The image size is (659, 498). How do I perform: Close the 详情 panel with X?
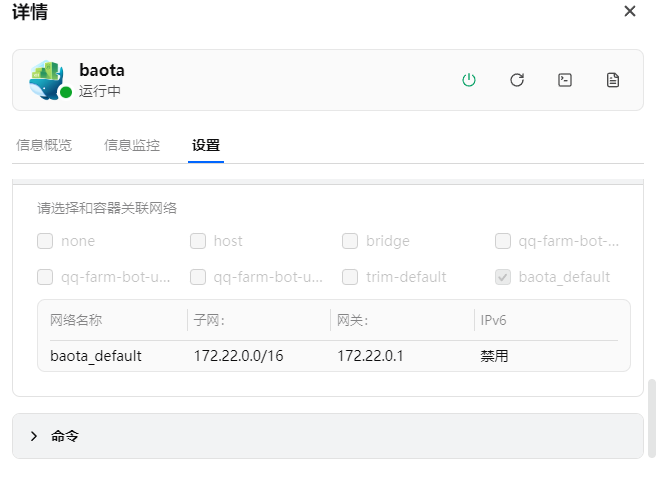coord(630,11)
